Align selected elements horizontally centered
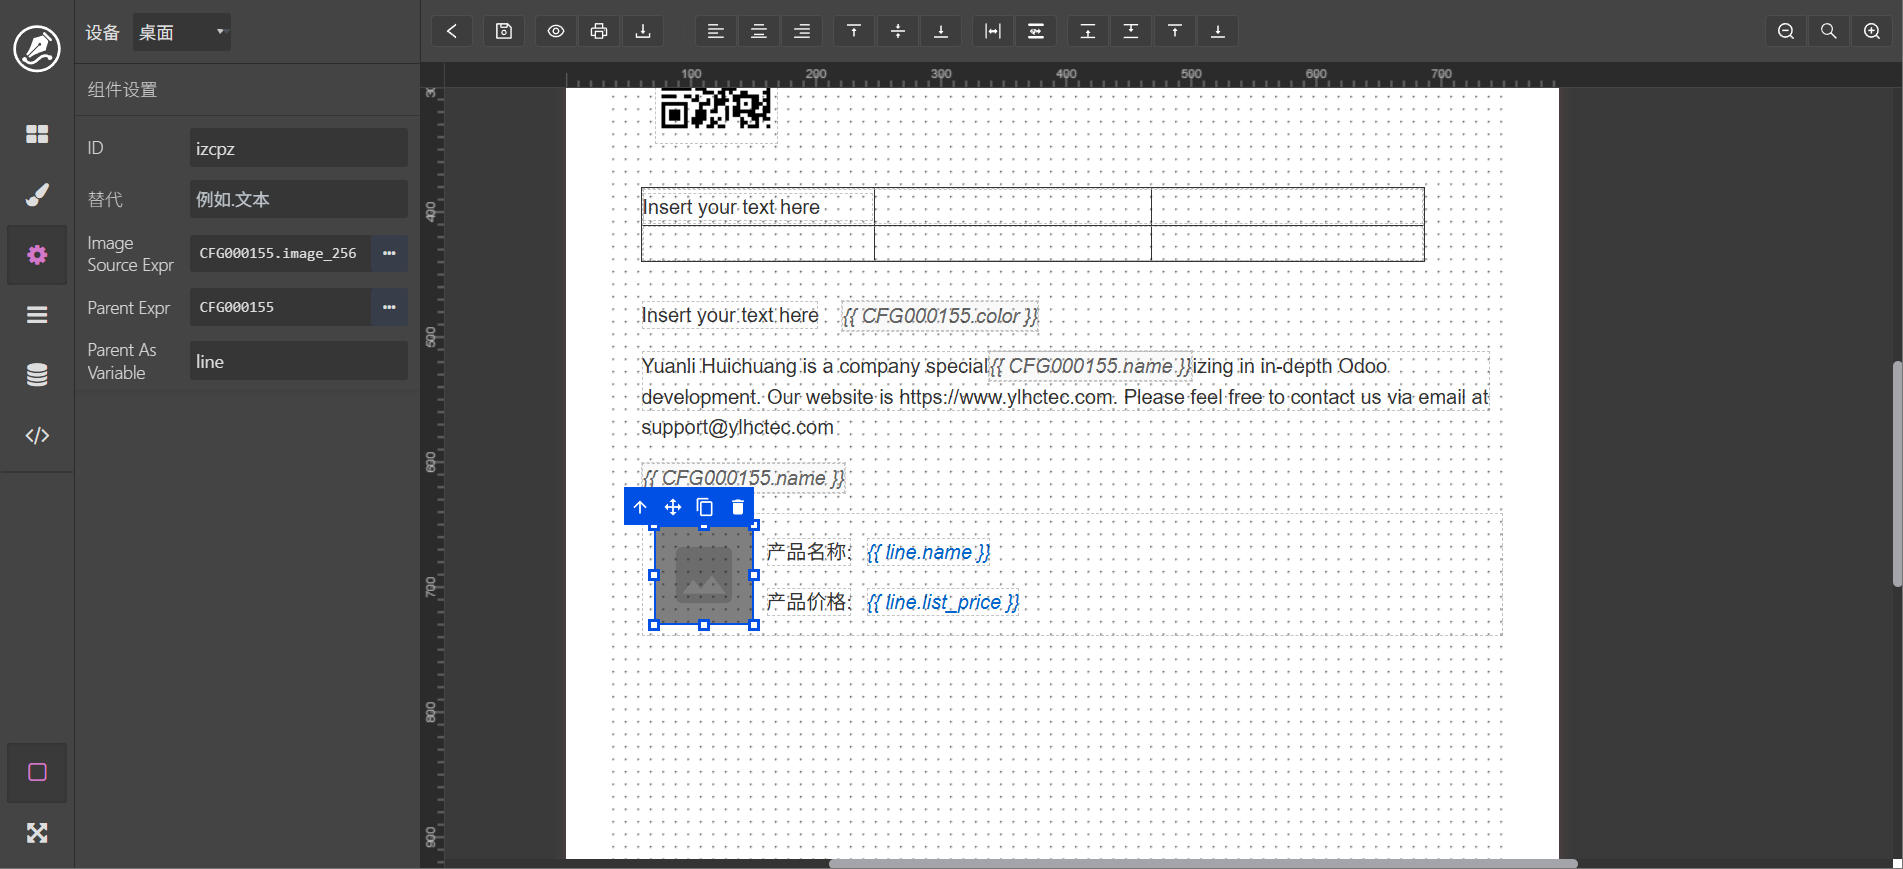The width and height of the screenshot is (1903, 869). (759, 31)
